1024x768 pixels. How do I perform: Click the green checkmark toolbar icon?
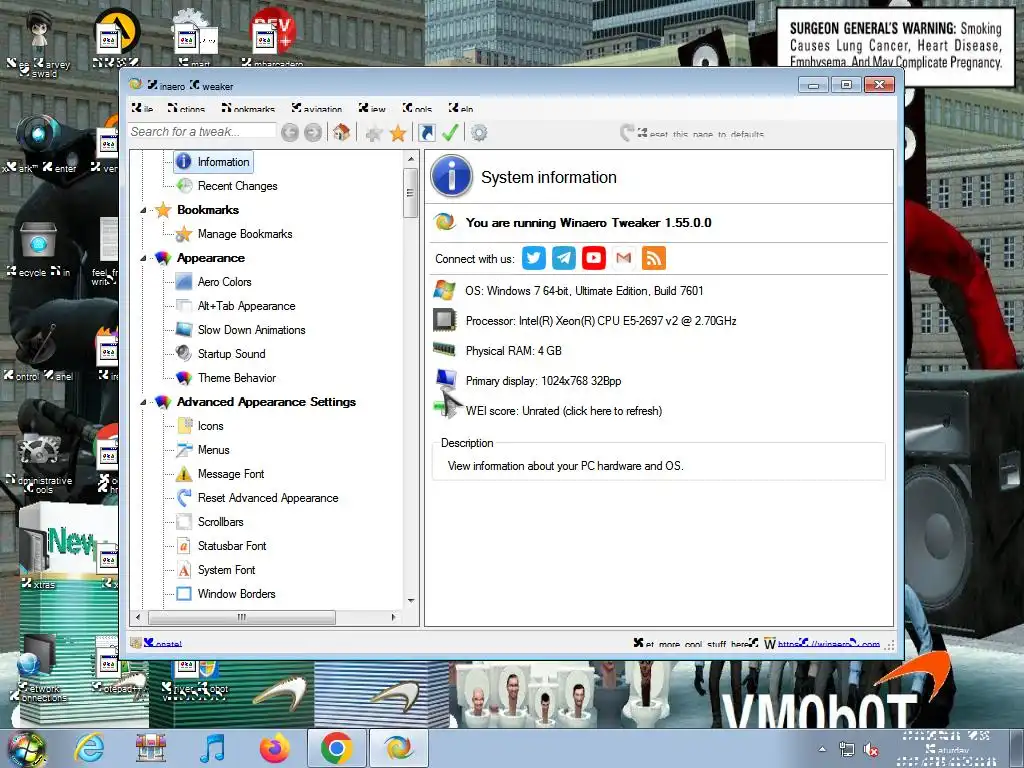[x=450, y=133]
